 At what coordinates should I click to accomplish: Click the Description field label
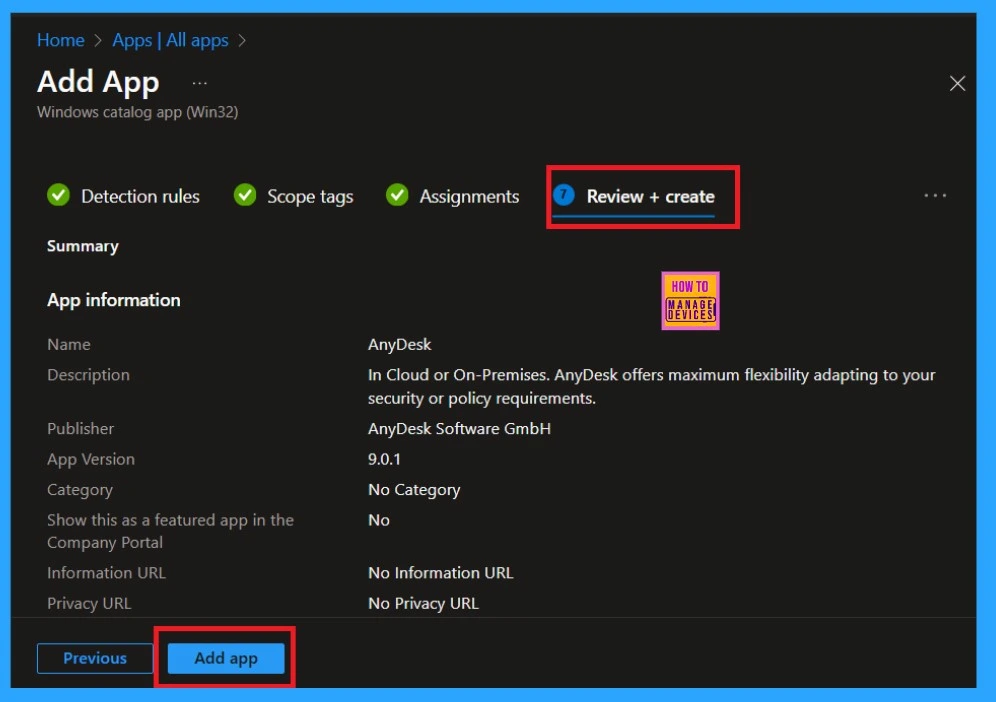(x=88, y=375)
